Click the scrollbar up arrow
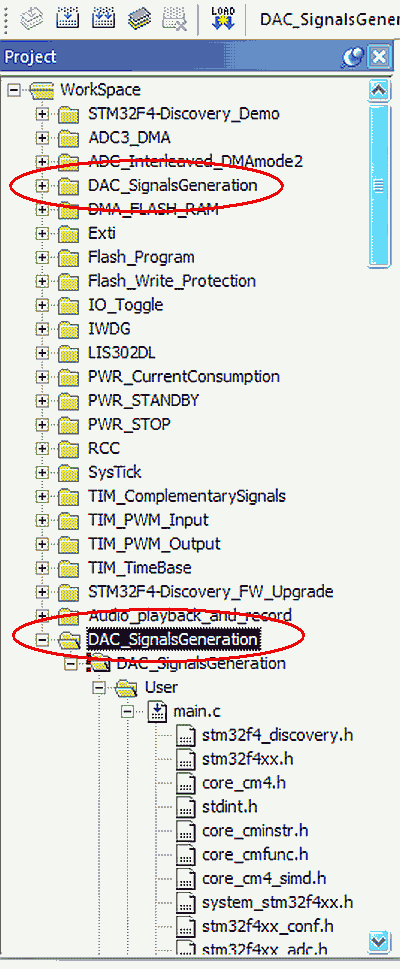 pyautogui.click(x=378, y=90)
